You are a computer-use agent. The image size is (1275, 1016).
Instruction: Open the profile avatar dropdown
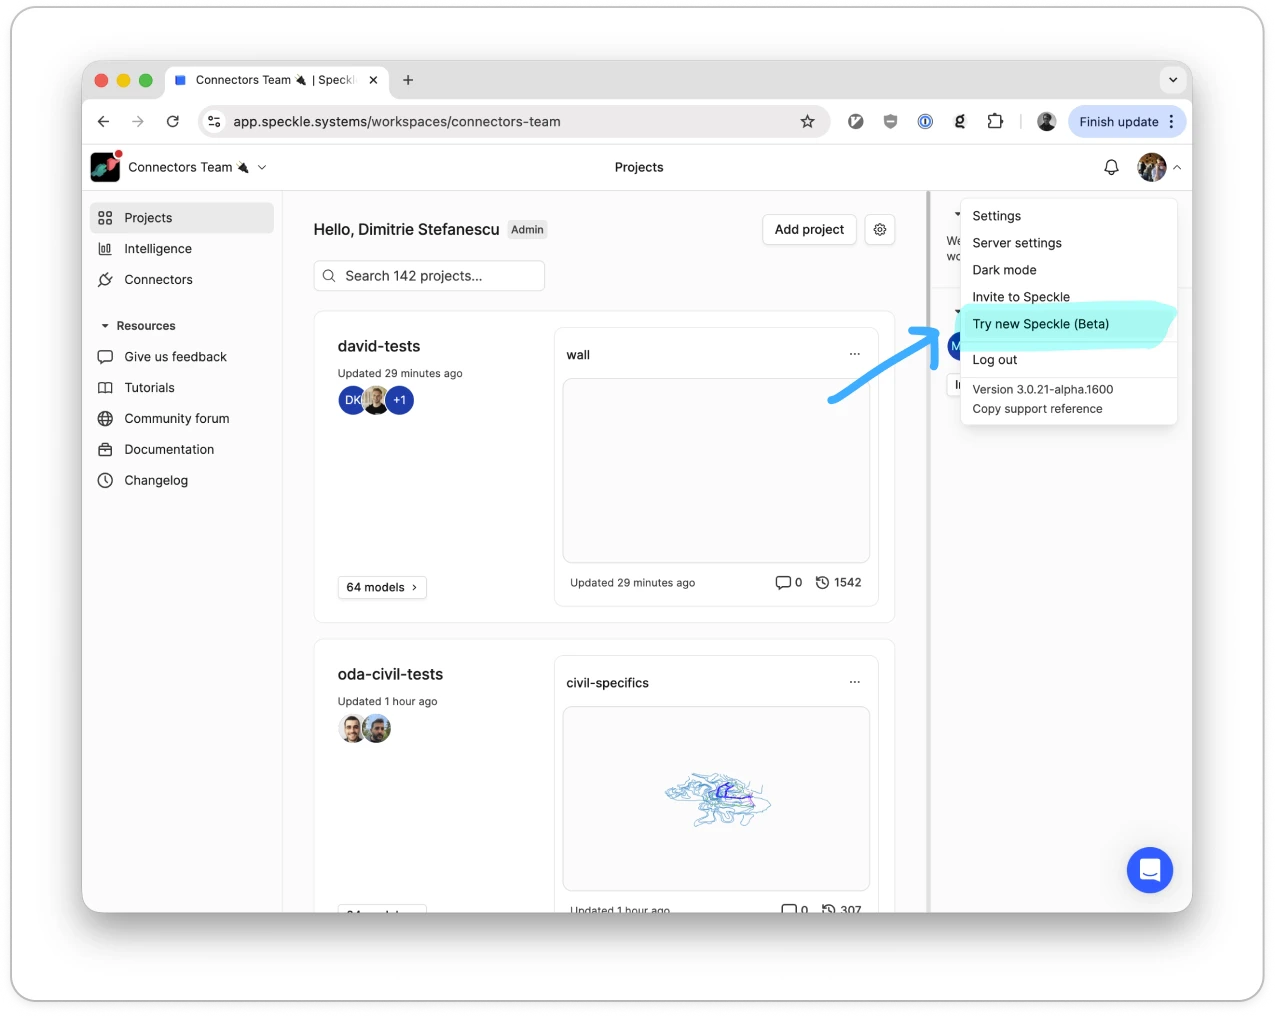pos(1151,167)
